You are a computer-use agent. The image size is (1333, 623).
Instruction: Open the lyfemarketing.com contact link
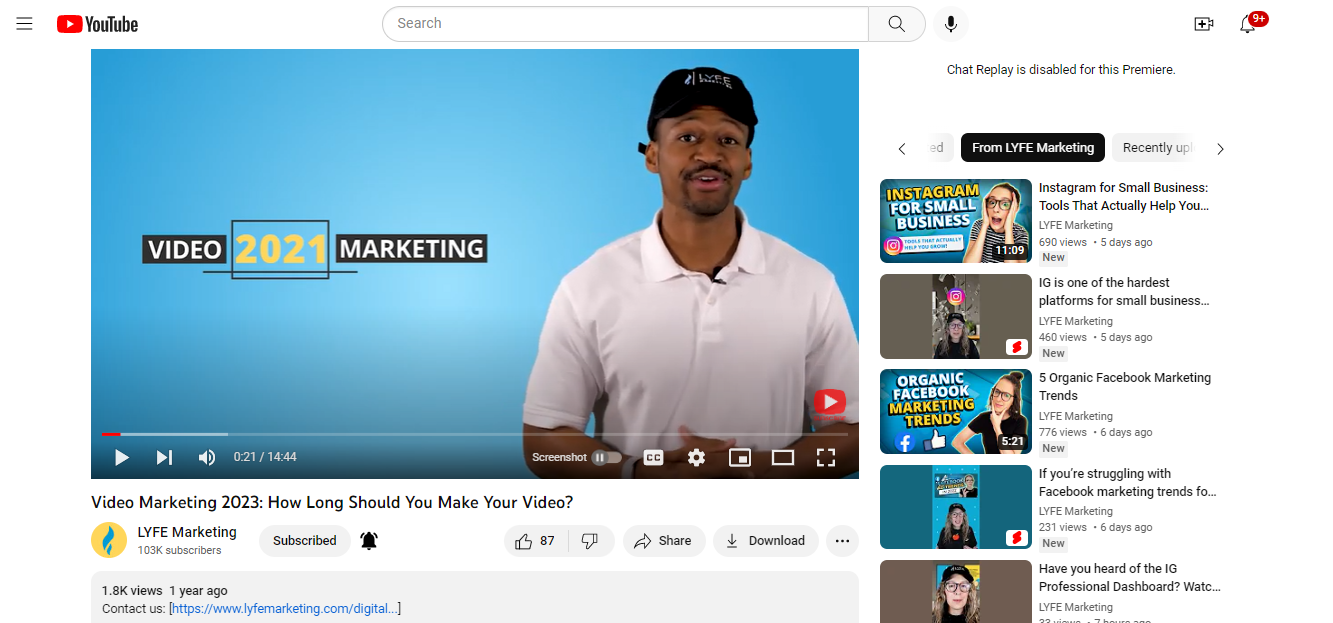pyautogui.click(x=286, y=608)
